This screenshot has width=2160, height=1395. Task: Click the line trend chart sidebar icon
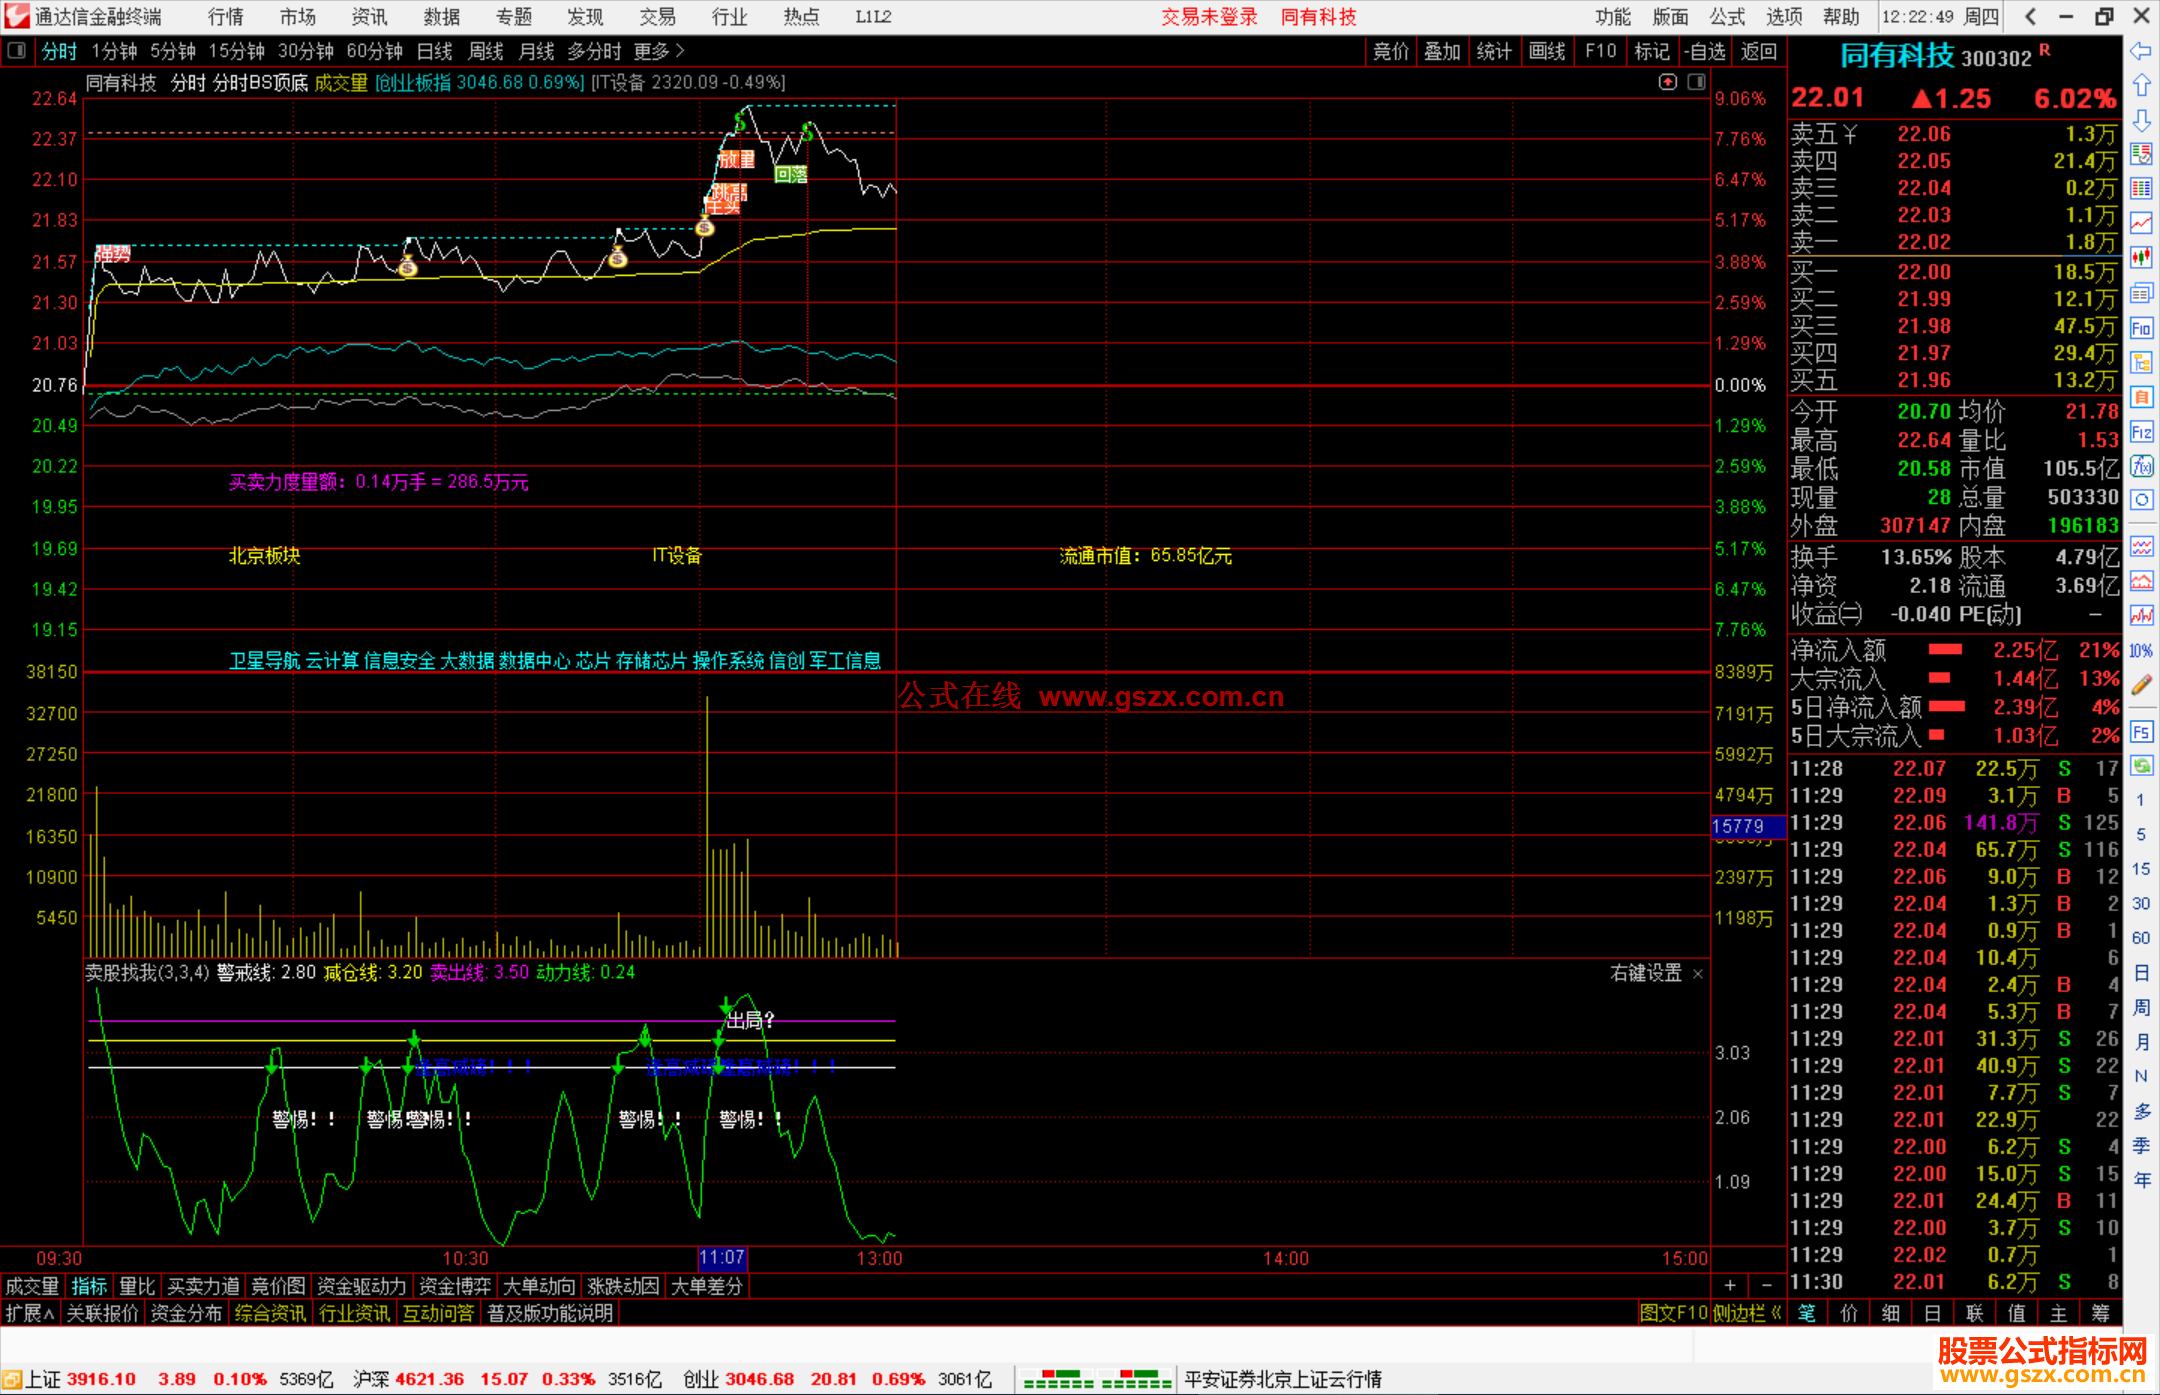pyautogui.click(x=2141, y=223)
